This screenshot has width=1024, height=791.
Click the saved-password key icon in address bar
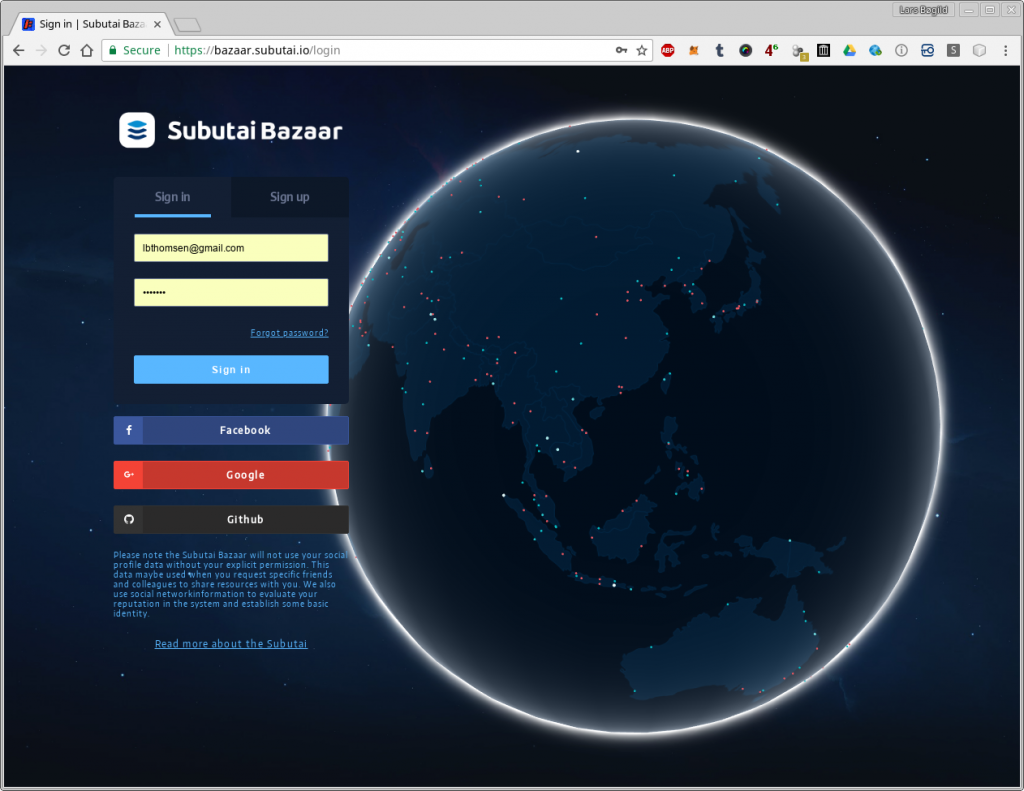click(621, 50)
